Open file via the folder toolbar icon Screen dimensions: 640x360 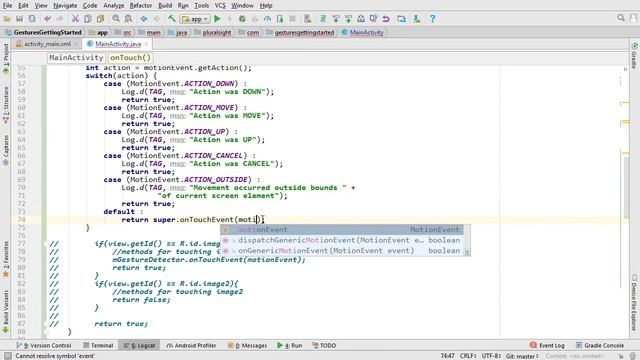tap(7, 19)
